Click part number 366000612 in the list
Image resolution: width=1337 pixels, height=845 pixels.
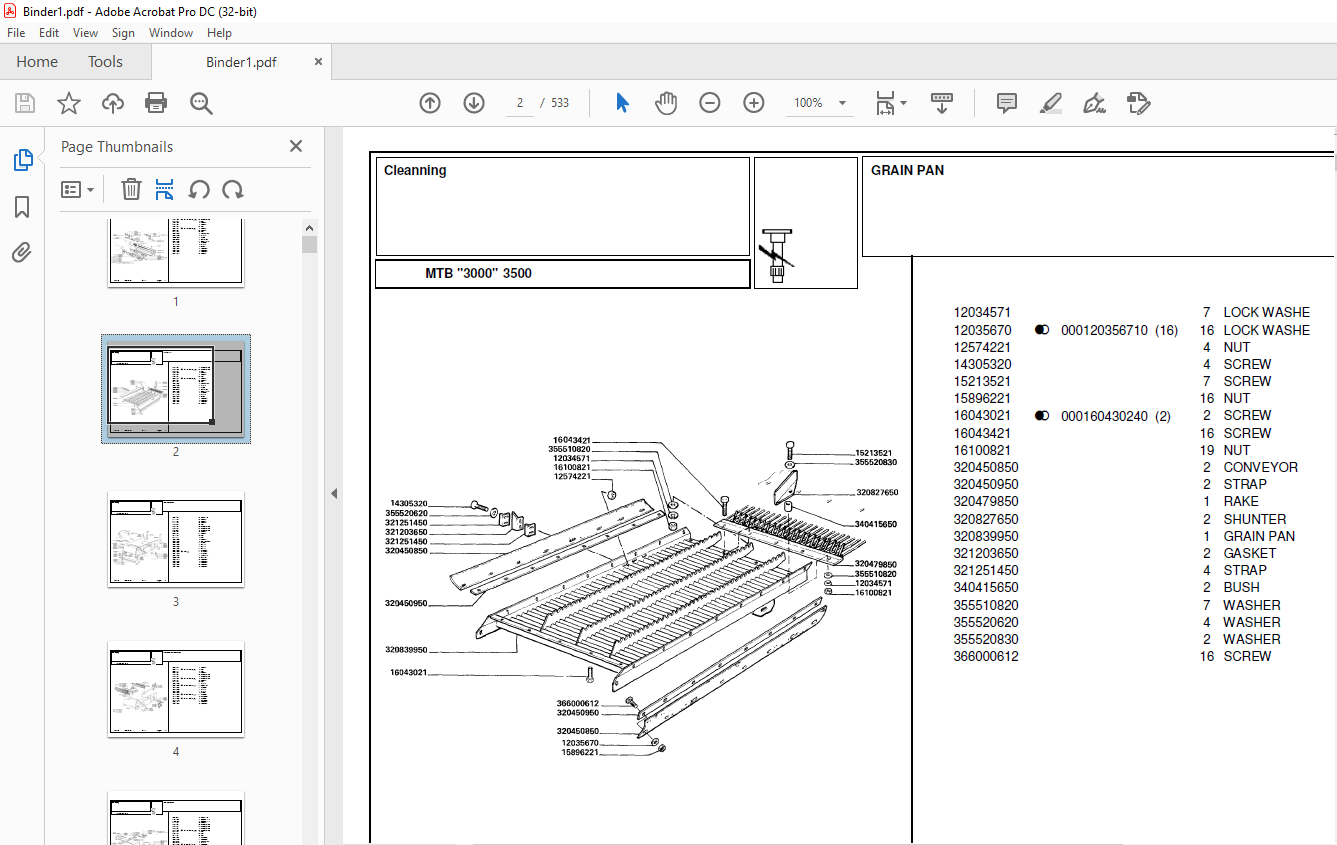(x=986, y=657)
